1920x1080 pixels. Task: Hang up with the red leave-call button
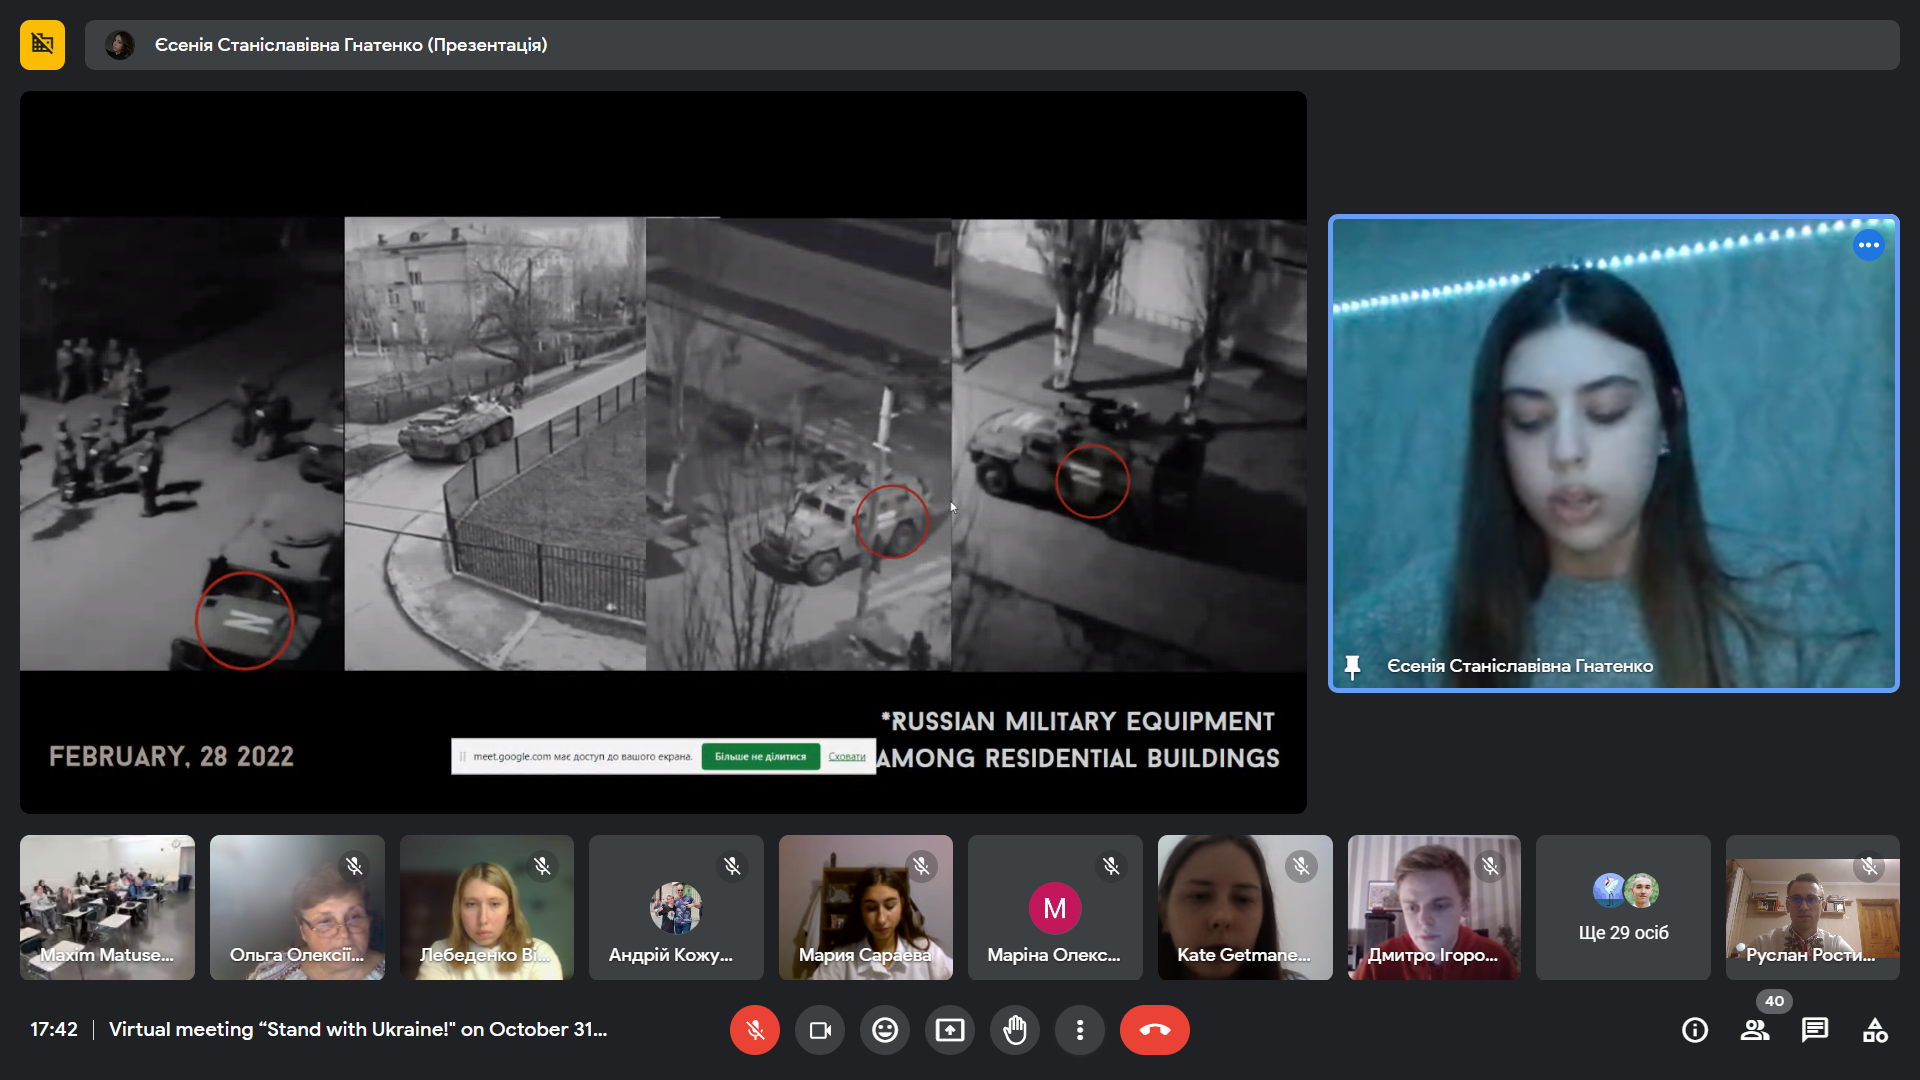pyautogui.click(x=1154, y=1030)
